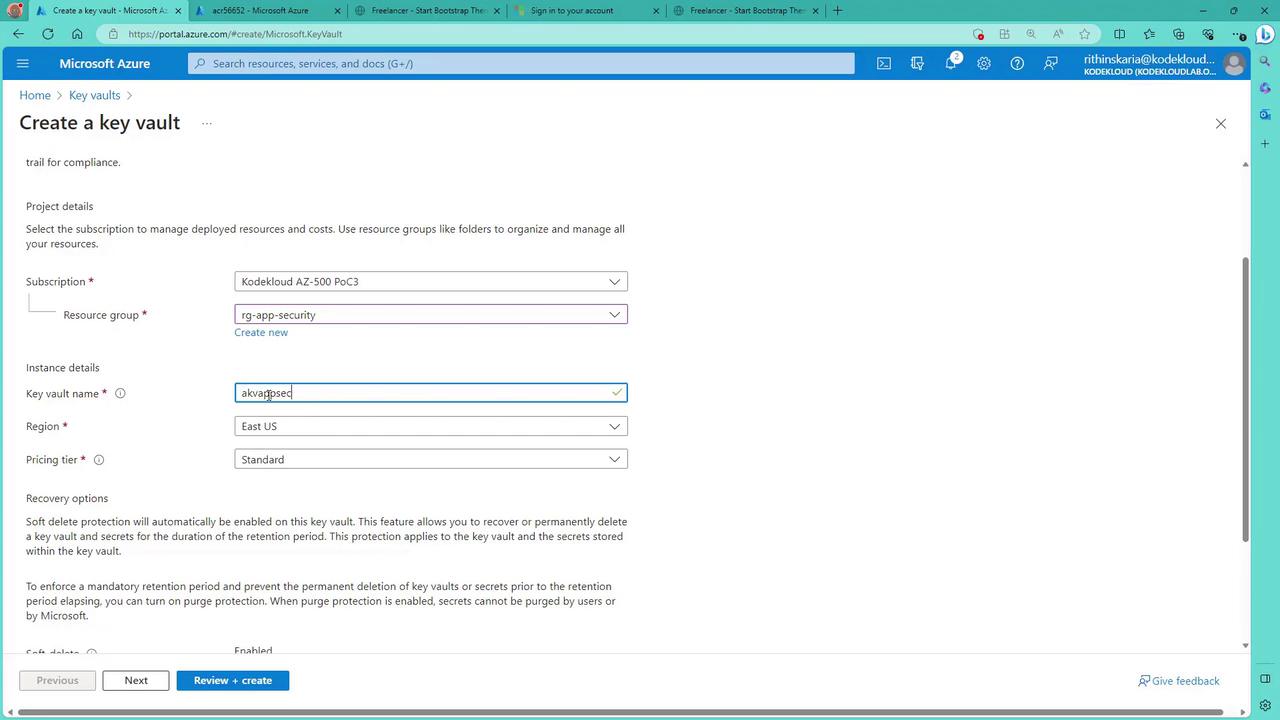This screenshot has height=720, width=1280.
Task: Open browser Collections
Action: [1178, 34]
